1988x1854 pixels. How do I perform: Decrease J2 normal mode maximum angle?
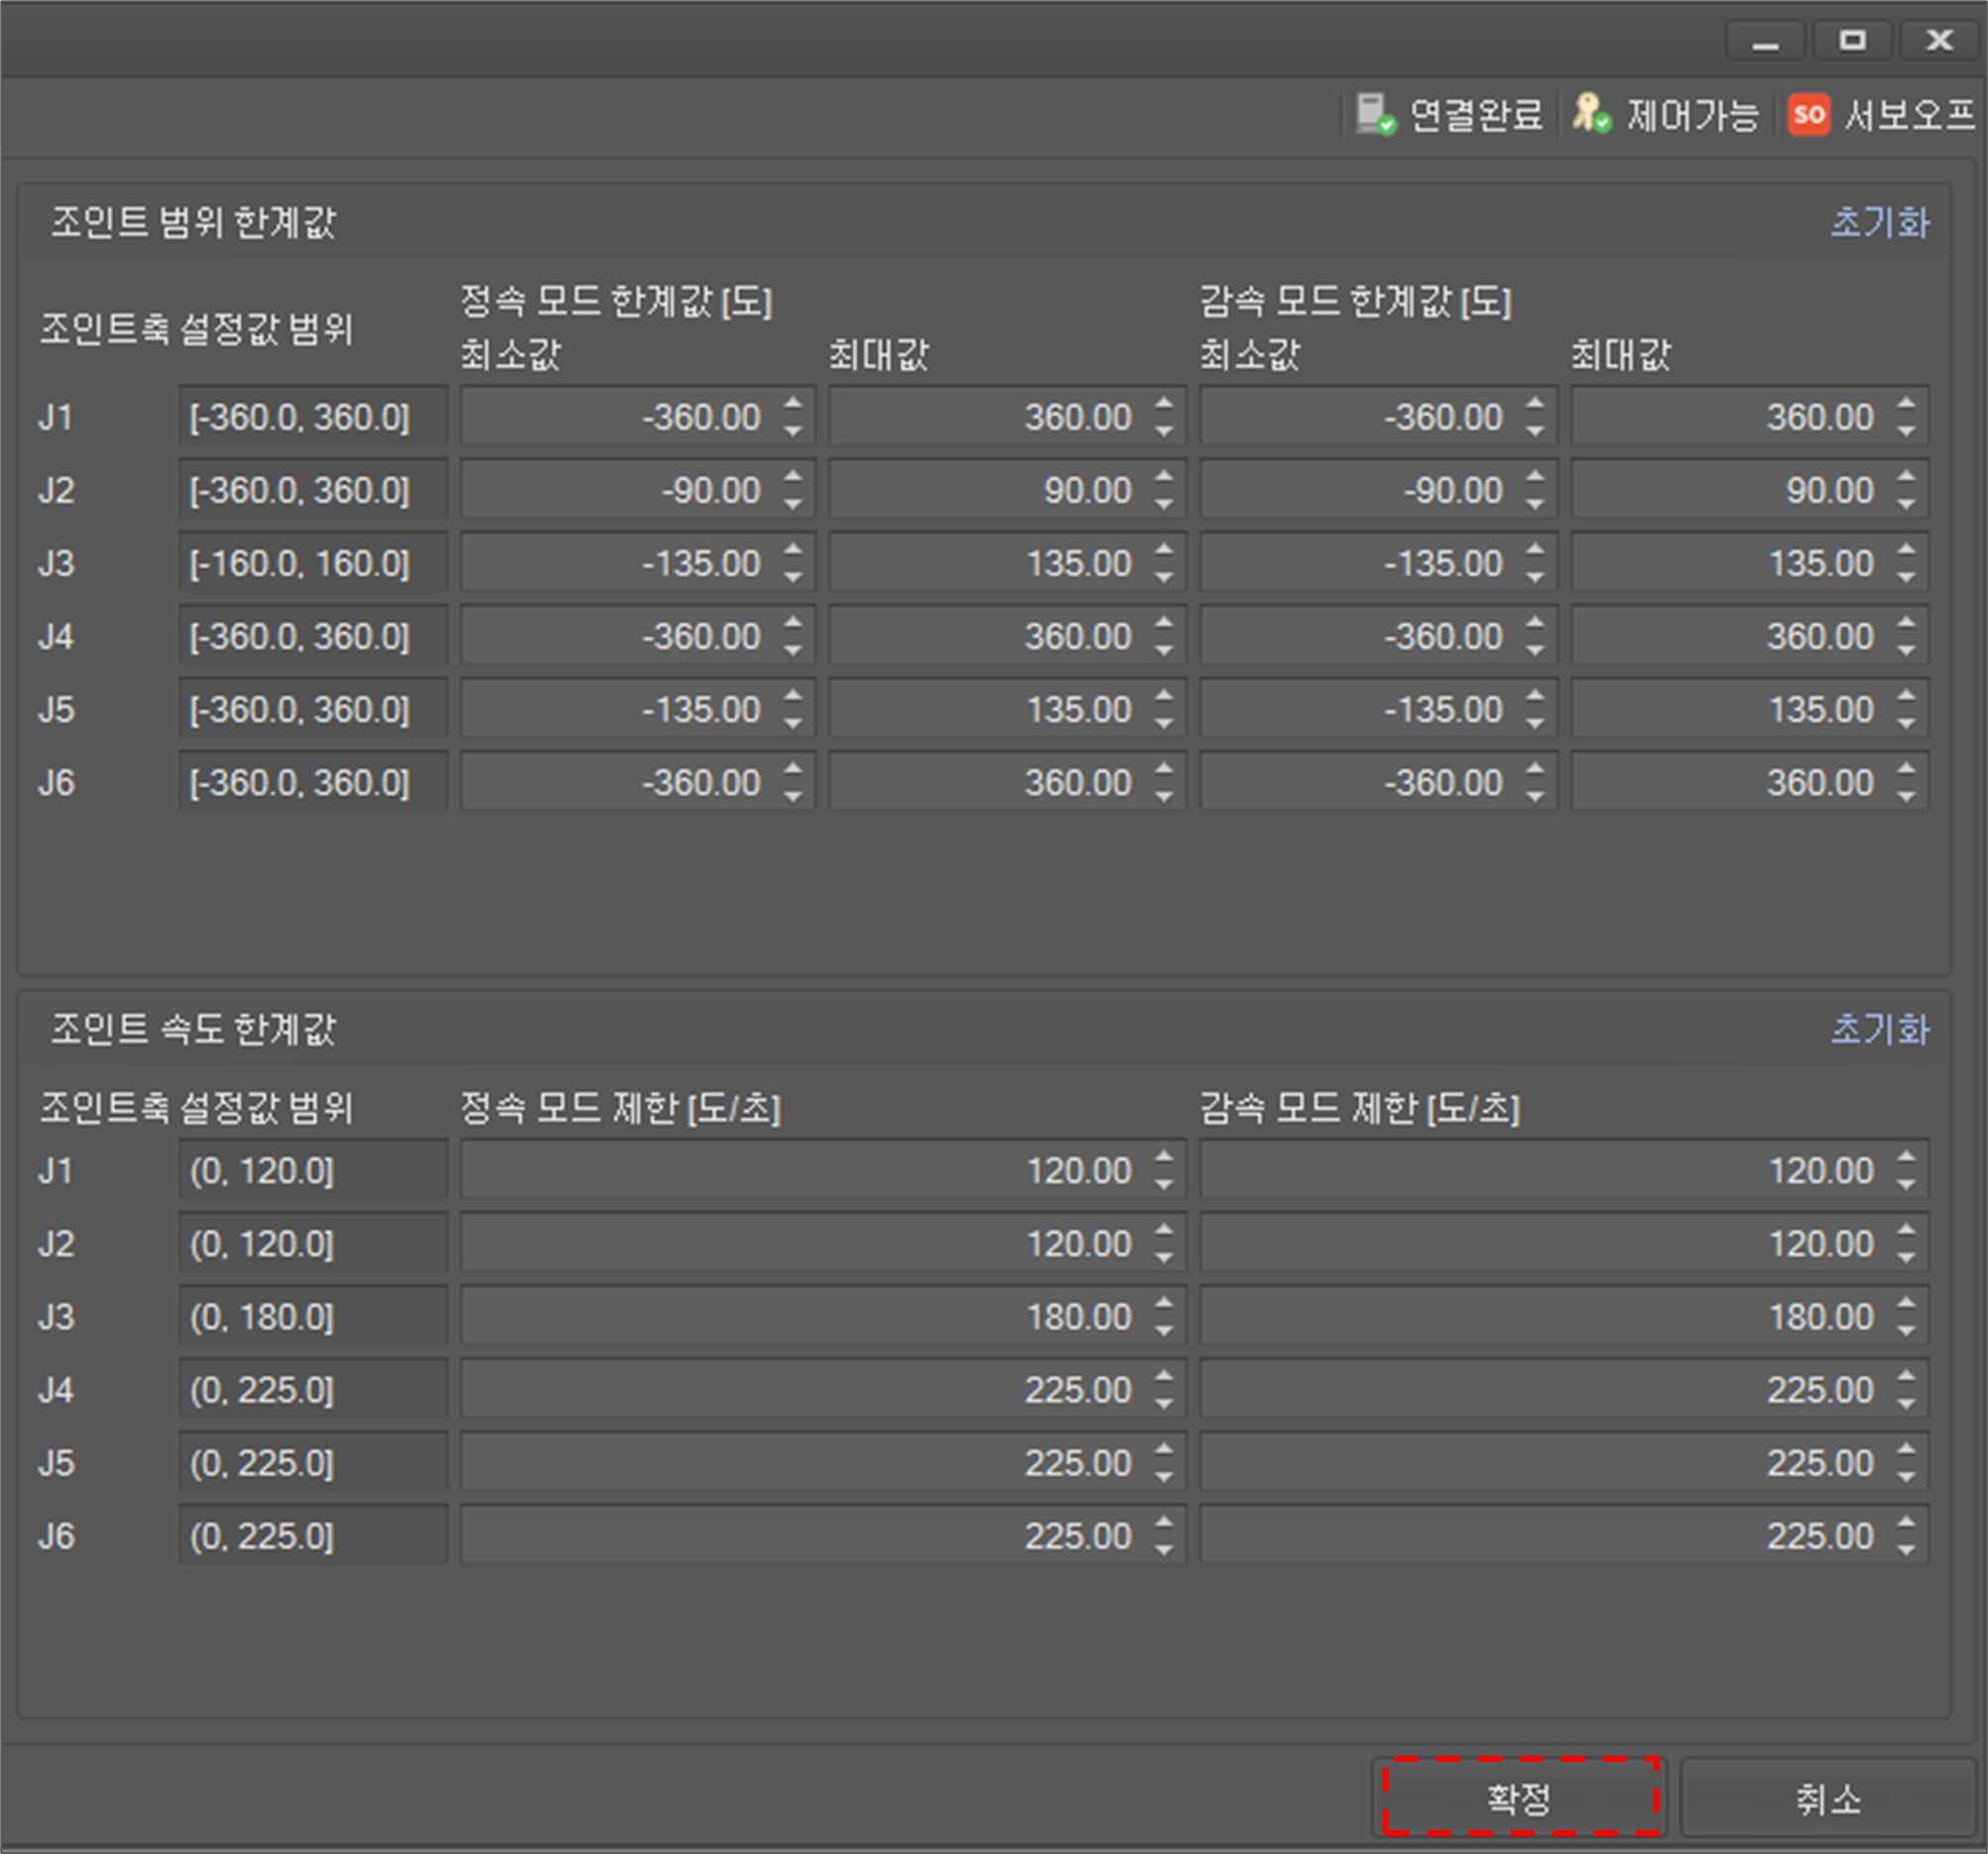point(1164,503)
